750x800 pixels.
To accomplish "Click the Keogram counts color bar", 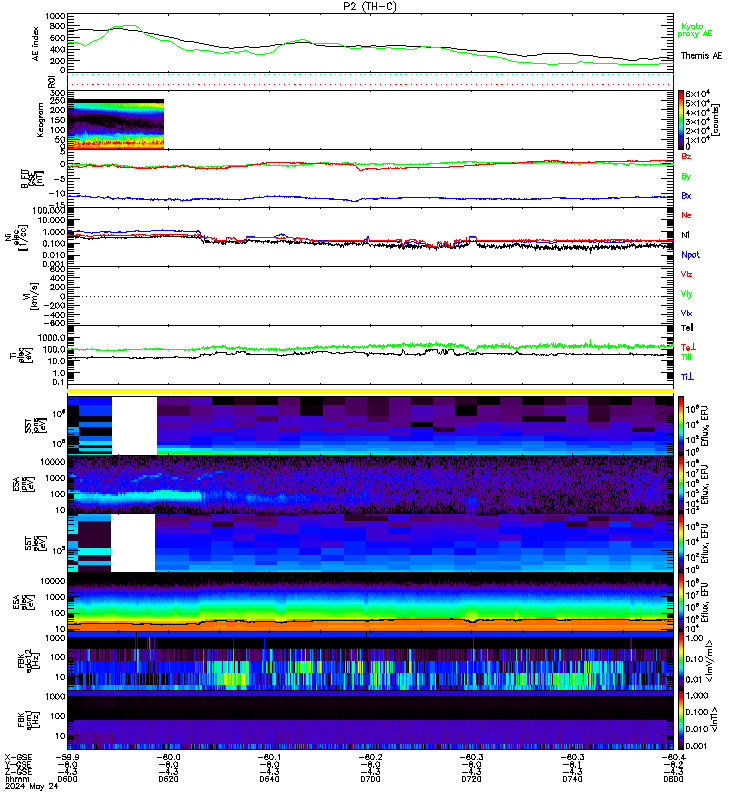I will (x=681, y=119).
